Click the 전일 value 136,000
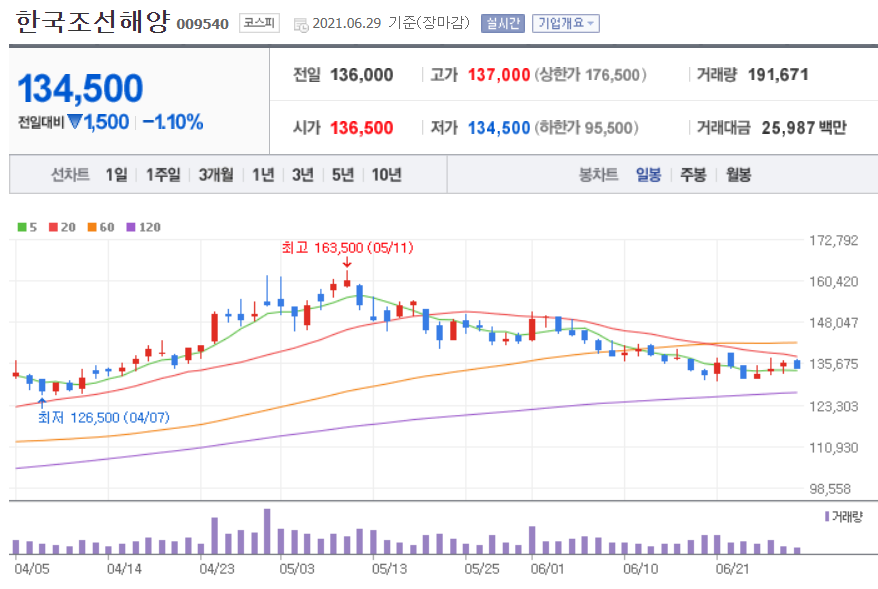 point(361,74)
